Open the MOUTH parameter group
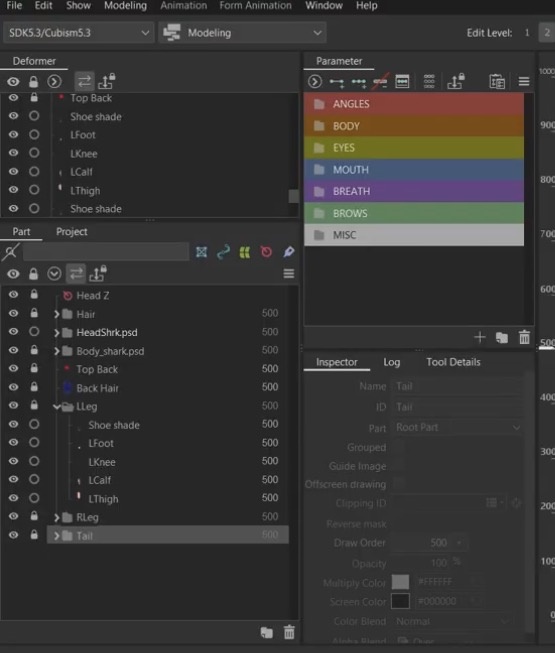 414,169
